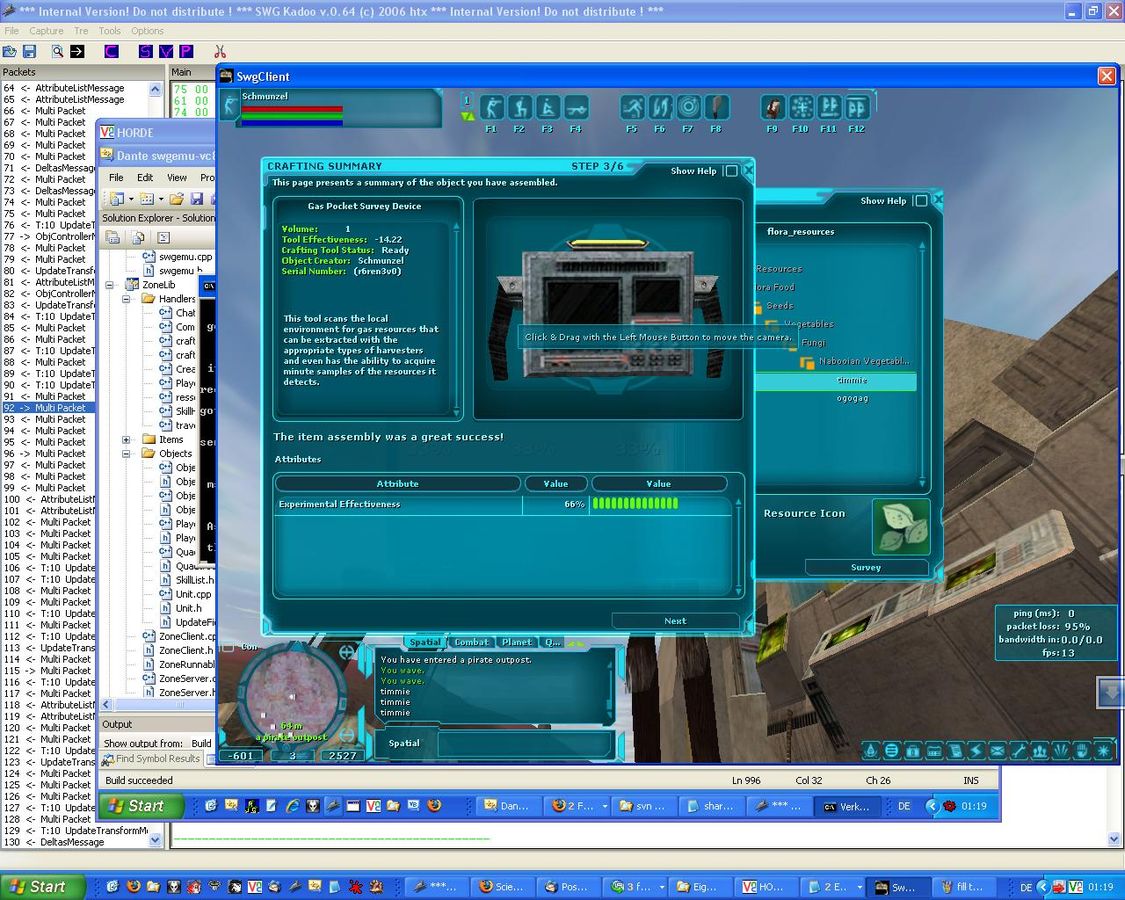Click the F5 running action icon
Image resolution: width=1125 pixels, height=900 pixels.
coord(632,108)
